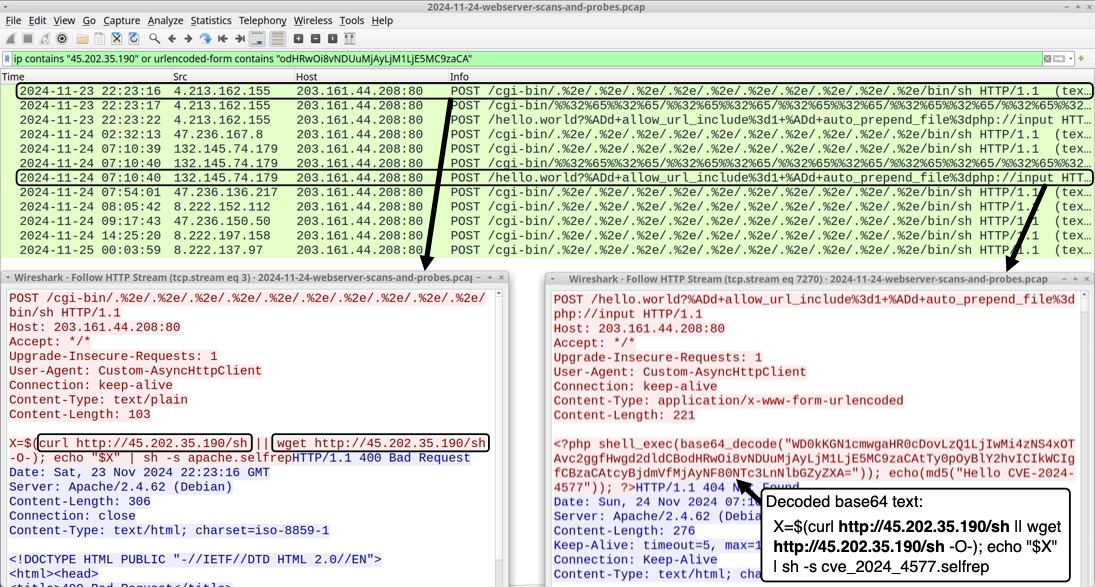Viewport: 1095px width, 587px height.
Task: Select packet at 2024-11-23 22:23:17
Action: point(548,105)
